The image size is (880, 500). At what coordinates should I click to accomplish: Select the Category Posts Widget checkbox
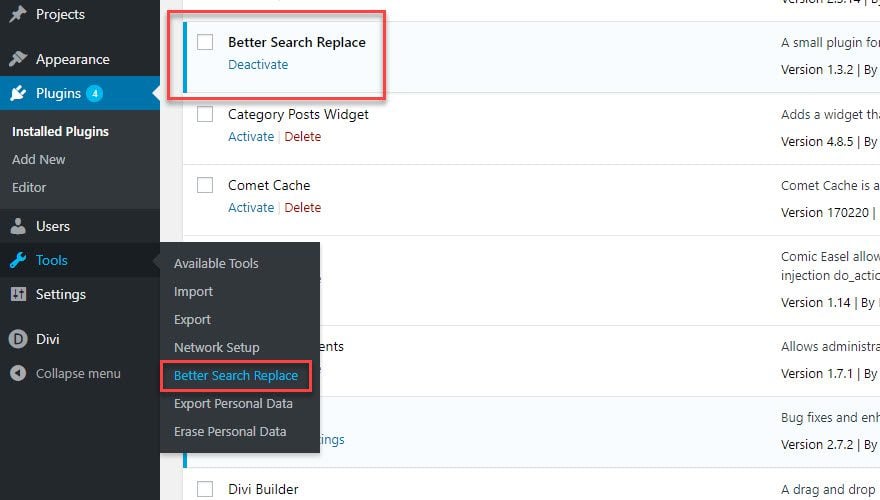205,114
